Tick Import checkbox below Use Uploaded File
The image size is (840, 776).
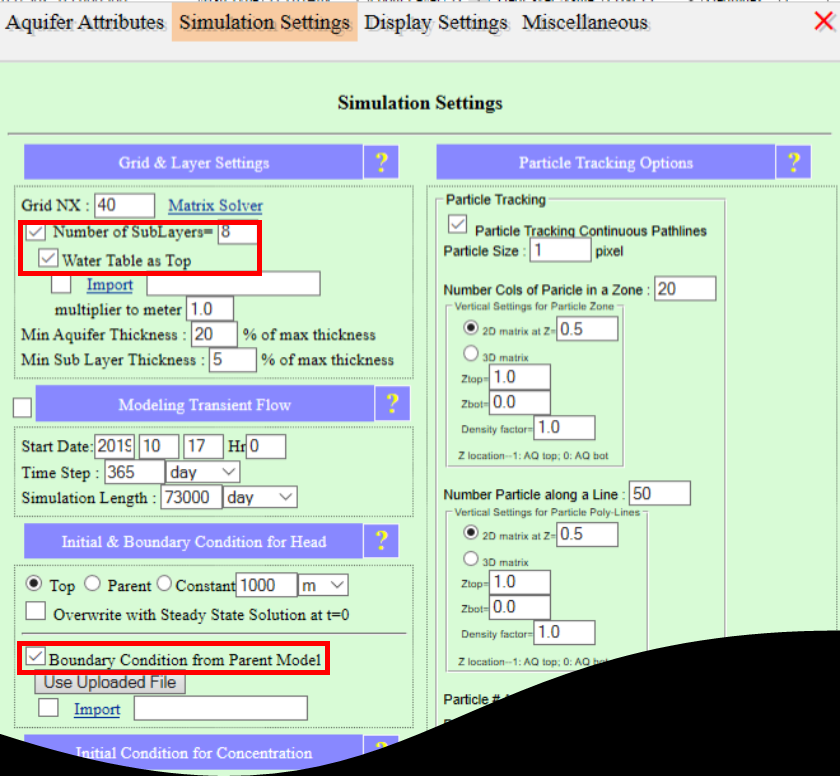point(48,707)
